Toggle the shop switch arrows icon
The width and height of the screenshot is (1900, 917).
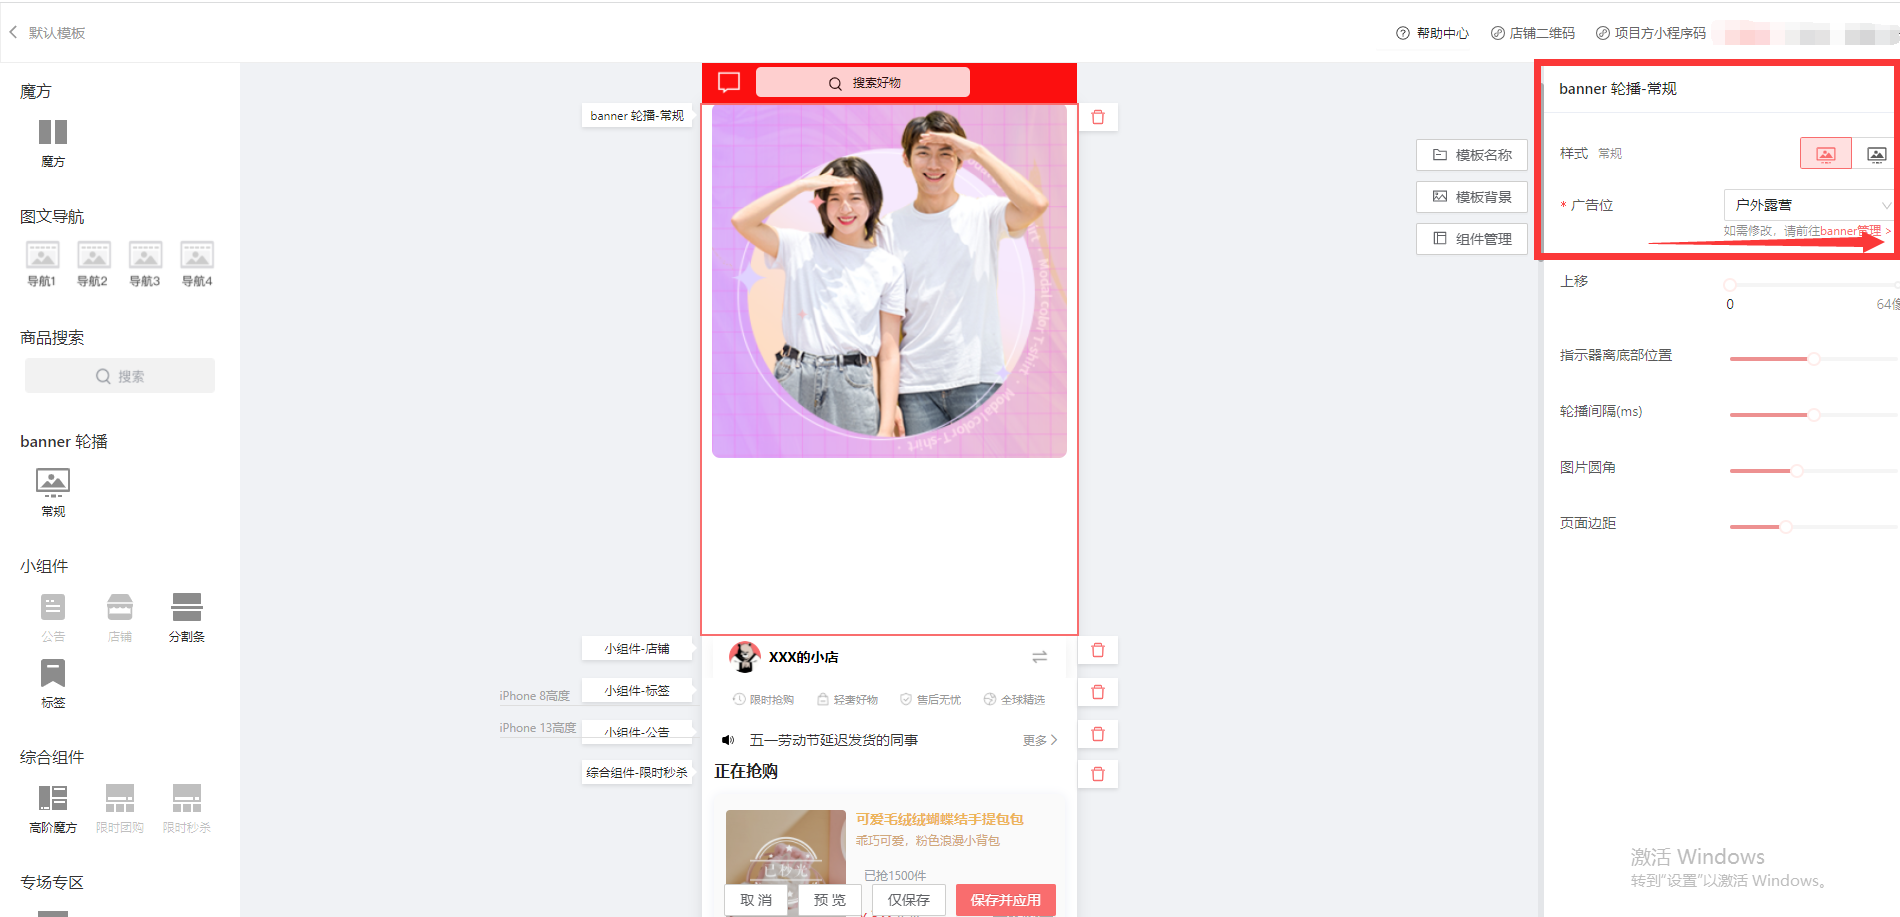pyautogui.click(x=1040, y=657)
